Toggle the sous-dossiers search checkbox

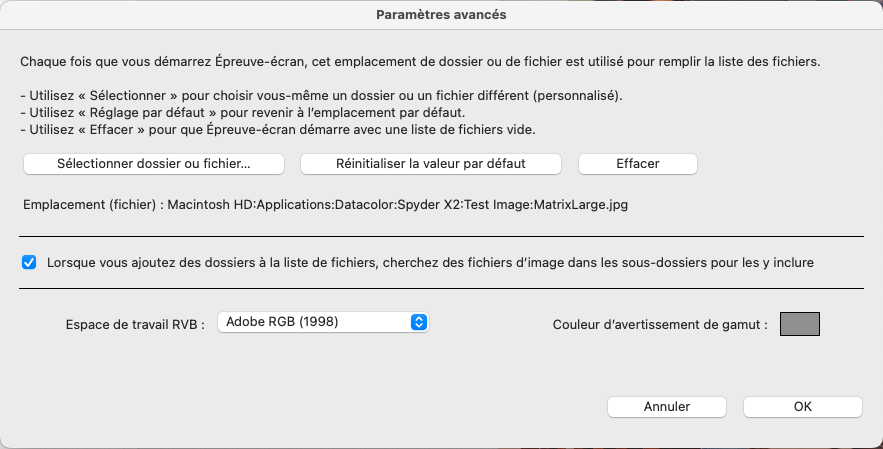pyautogui.click(x=29, y=263)
